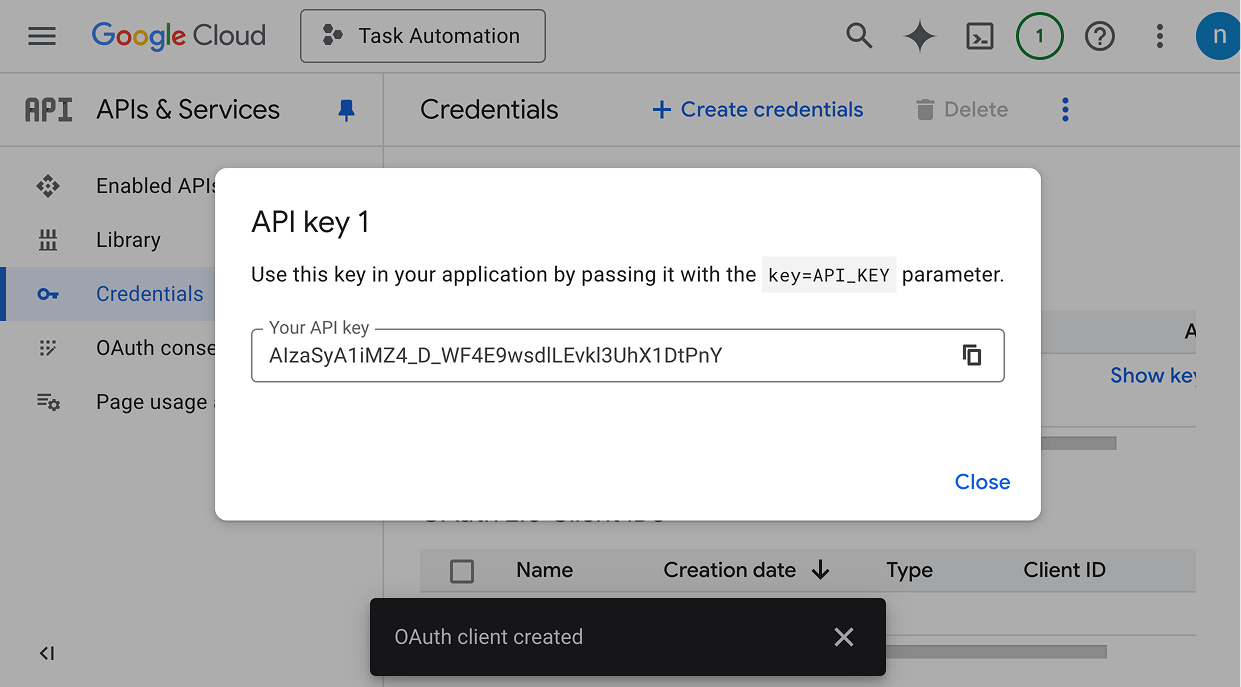
Task: Collapse the left navigation sidebar
Action: pyautogui.click(x=47, y=653)
